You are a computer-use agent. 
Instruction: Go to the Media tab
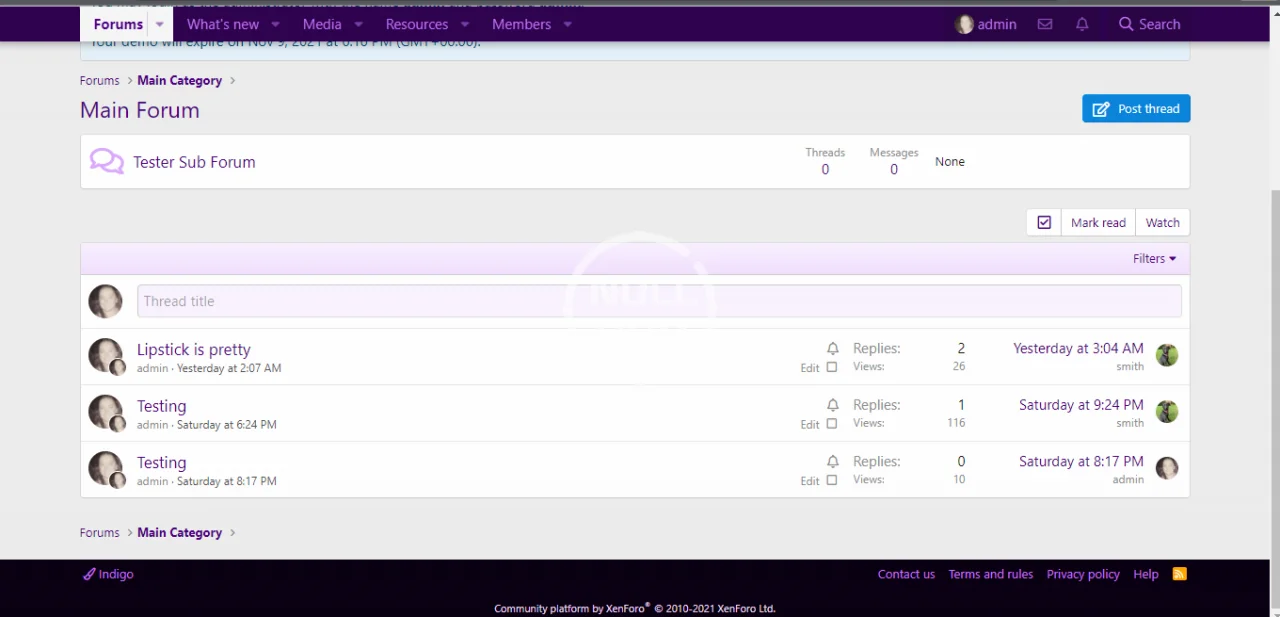(x=322, y=24)
